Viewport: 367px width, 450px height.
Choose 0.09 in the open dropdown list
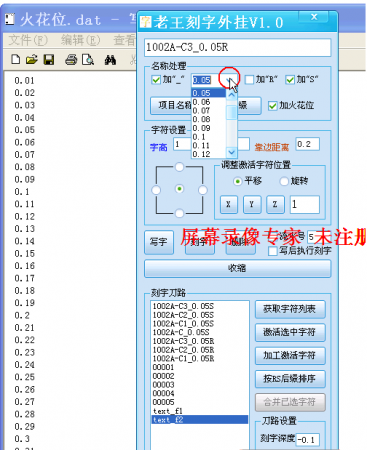[x=209, y=128]
